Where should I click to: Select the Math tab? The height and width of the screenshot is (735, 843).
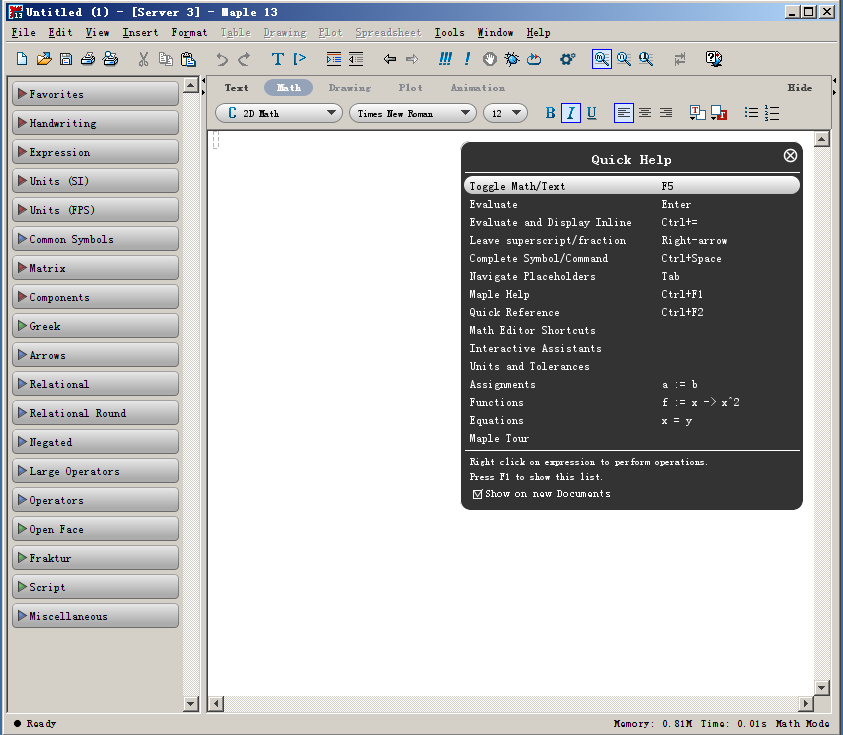[x=289, y=88]
